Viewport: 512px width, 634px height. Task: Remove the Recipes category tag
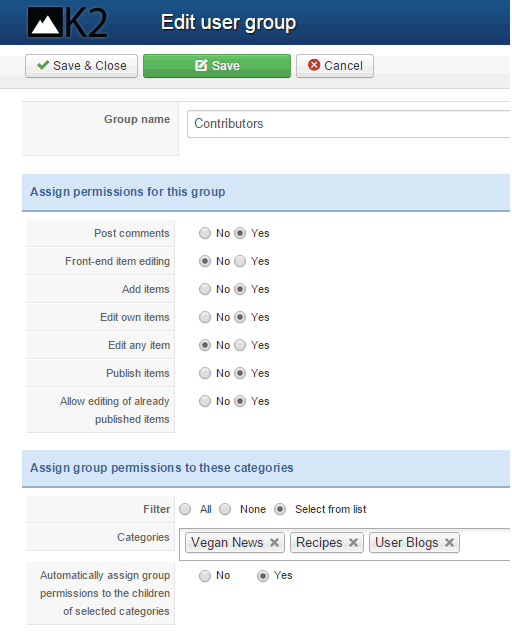pos(353,543)
